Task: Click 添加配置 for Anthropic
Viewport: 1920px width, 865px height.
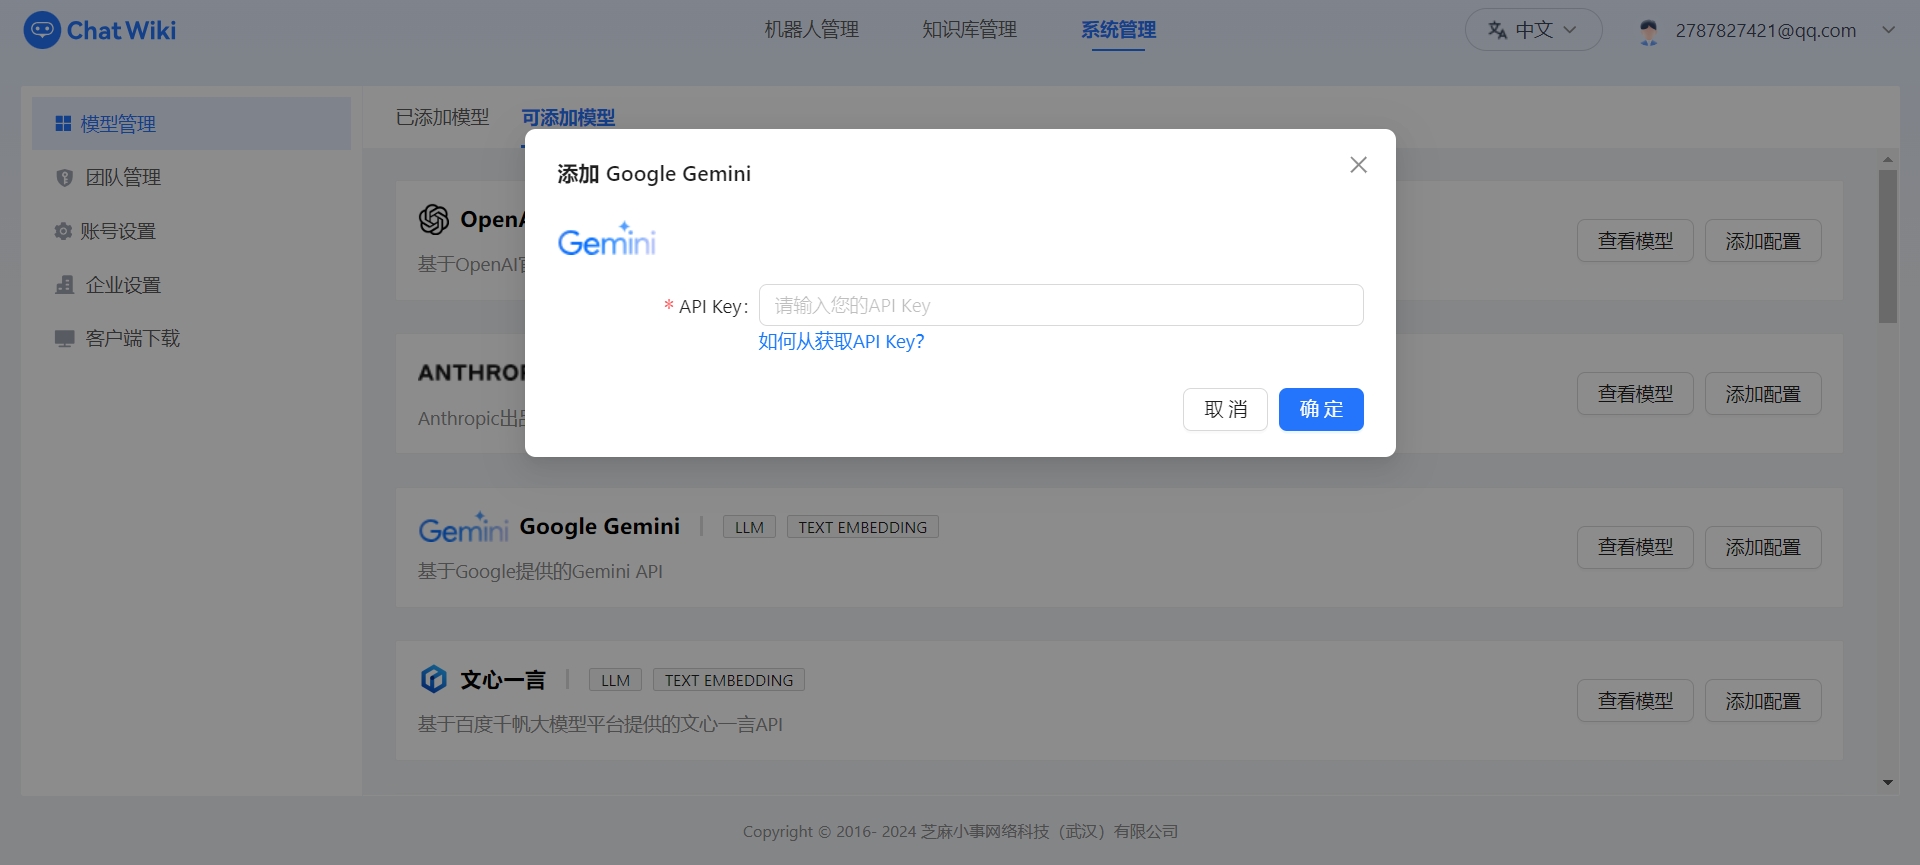Action: click(x=1763, y=394)
